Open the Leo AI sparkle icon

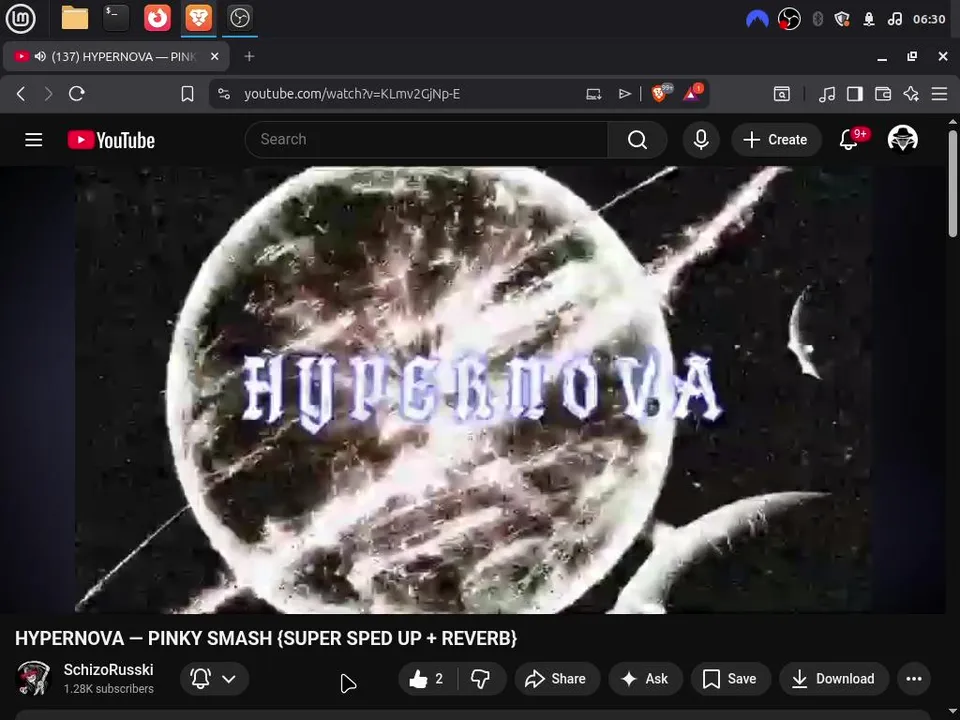(911, 94)
